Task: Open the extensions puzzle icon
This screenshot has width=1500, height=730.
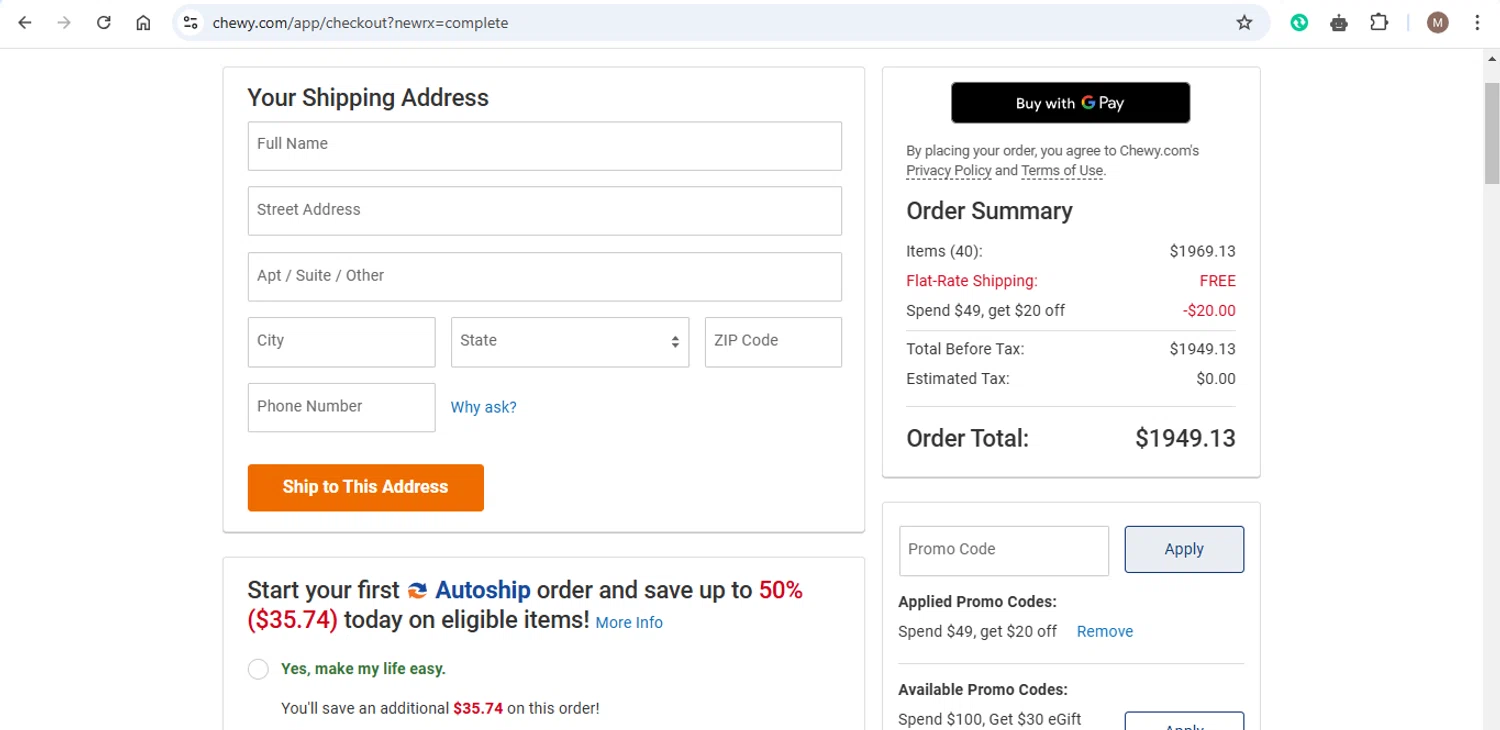Action: (1379, 22)
